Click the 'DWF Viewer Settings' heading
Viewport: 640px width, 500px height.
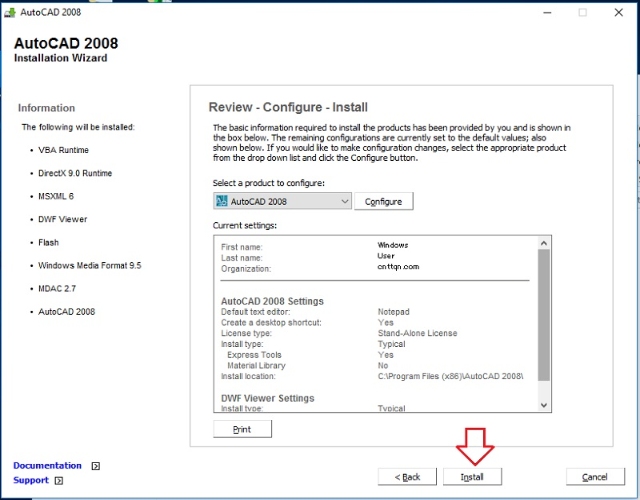[268, 398]
